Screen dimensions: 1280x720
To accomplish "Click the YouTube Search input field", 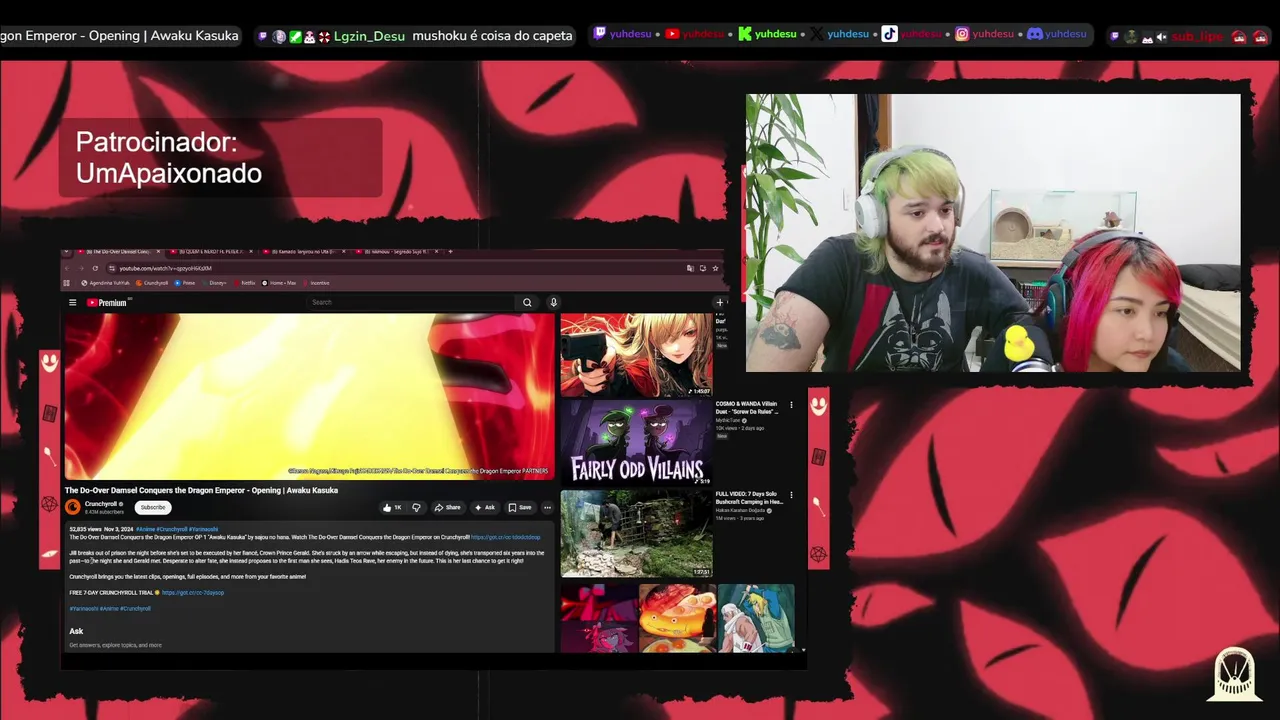I will 410,302.
